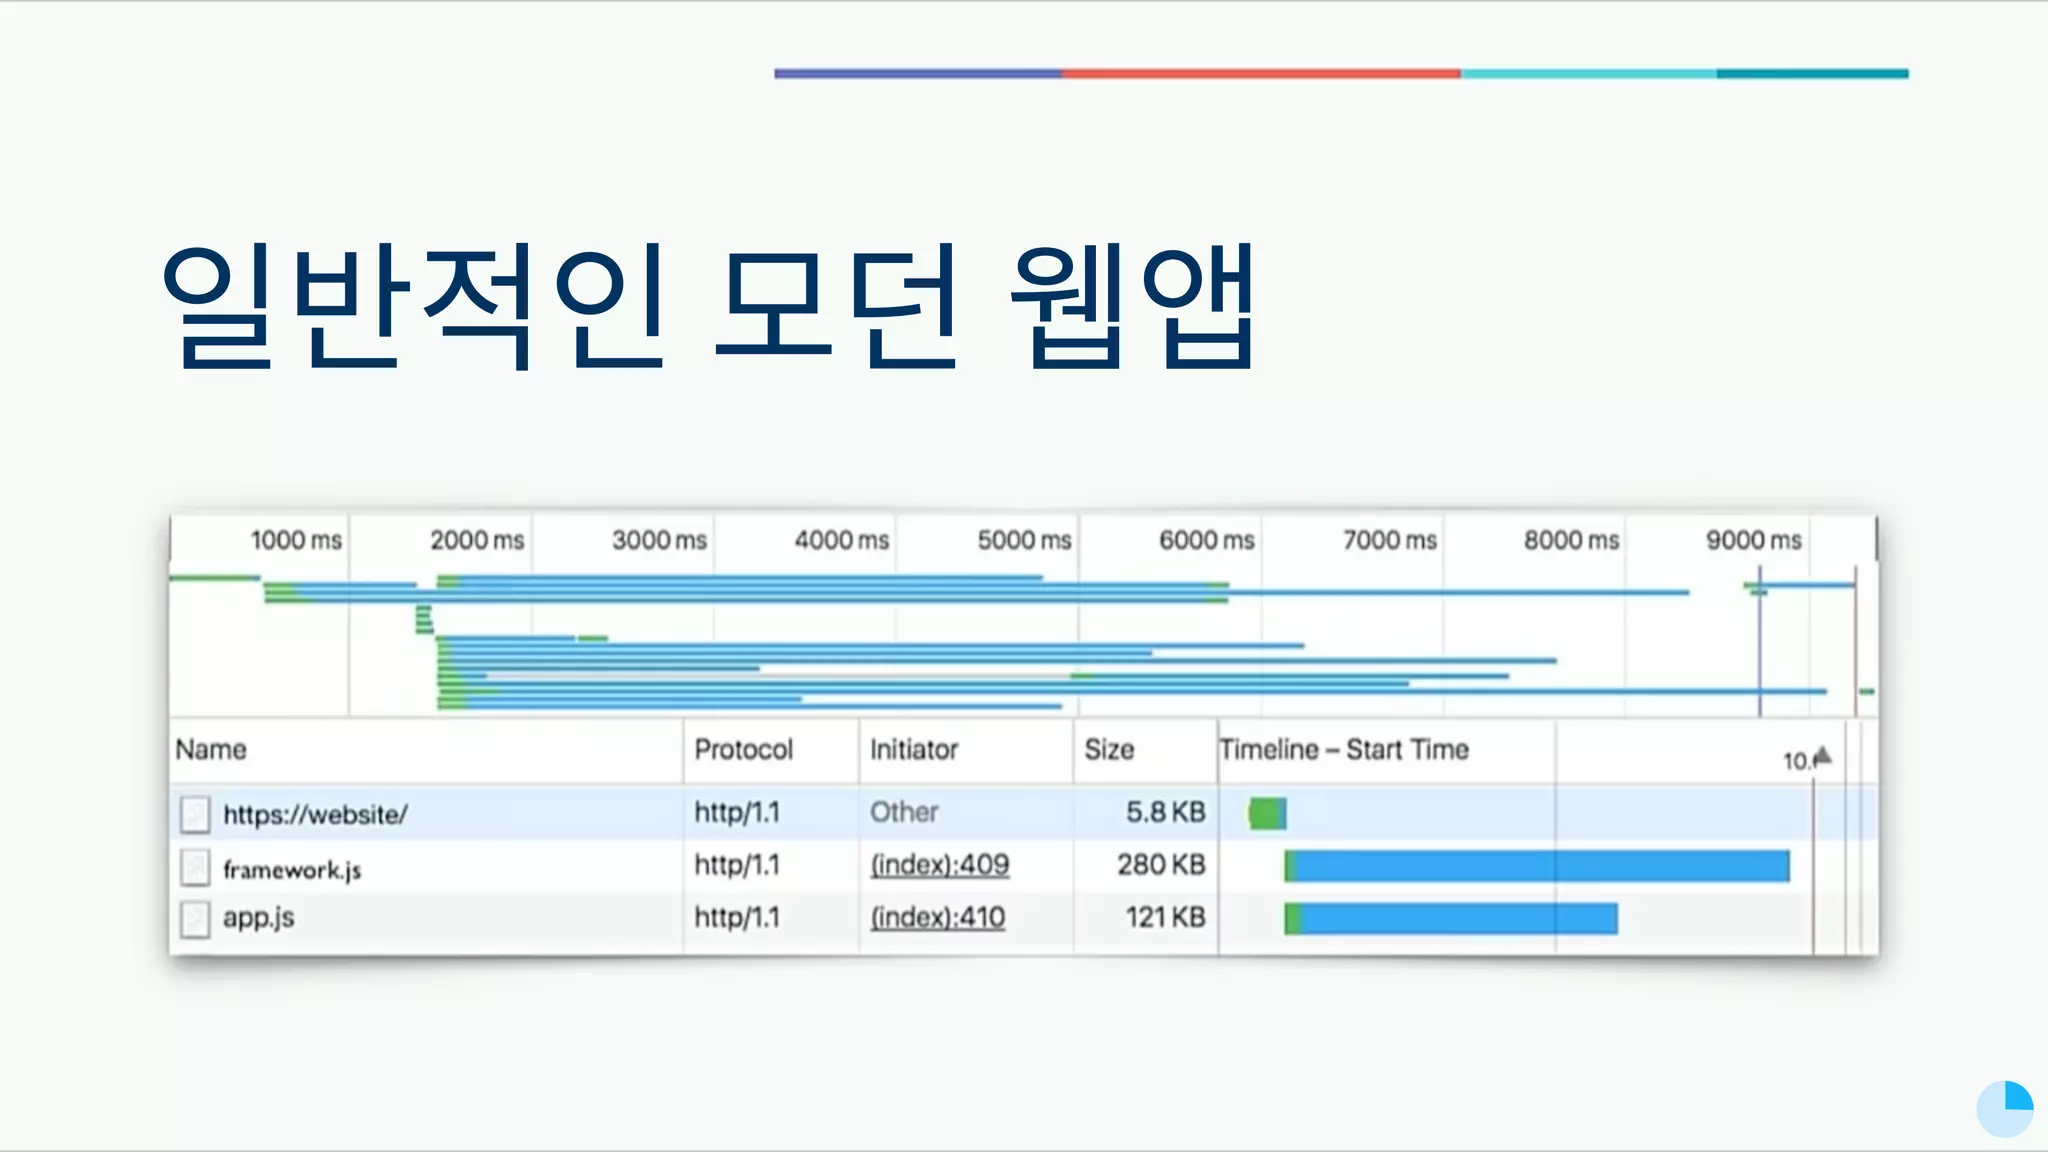The height and width of the screenshot is (1152, 2048).
Task: Open the Timeline – Start Time header
Action: point(1344,750)
